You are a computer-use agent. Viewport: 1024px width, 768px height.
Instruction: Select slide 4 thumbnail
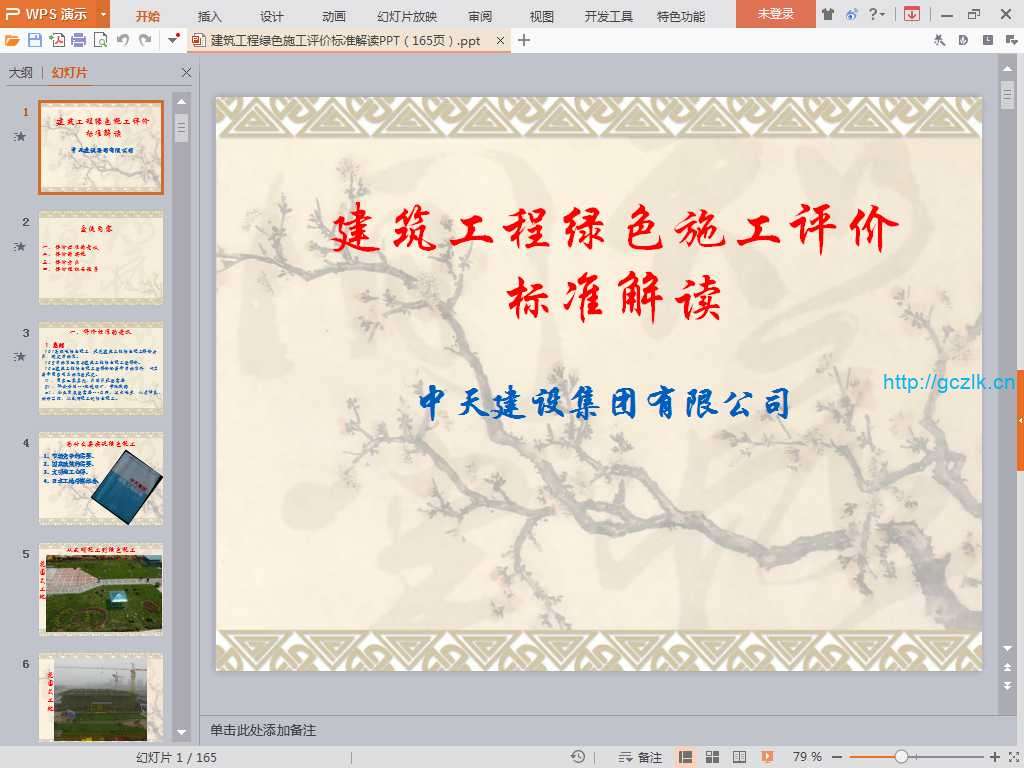pyautogui.click(x=100, y=478)
